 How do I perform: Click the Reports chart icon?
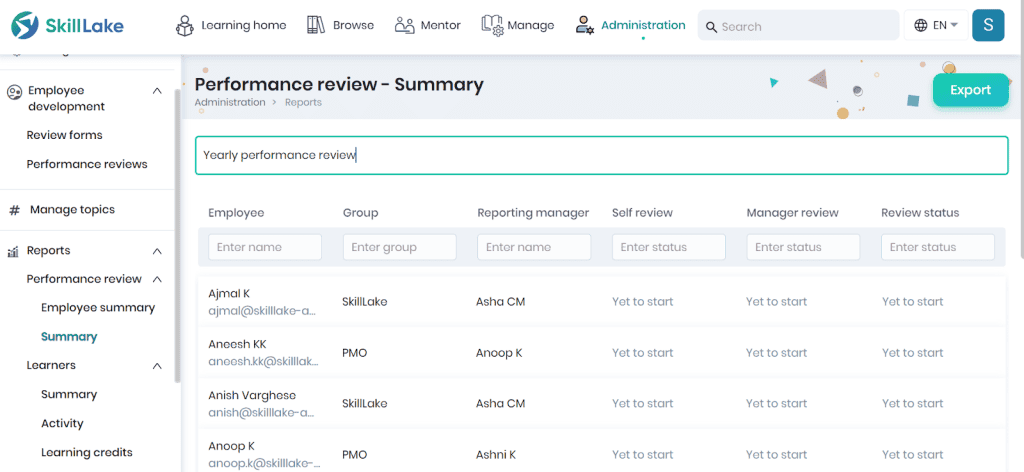coord(12,251)
